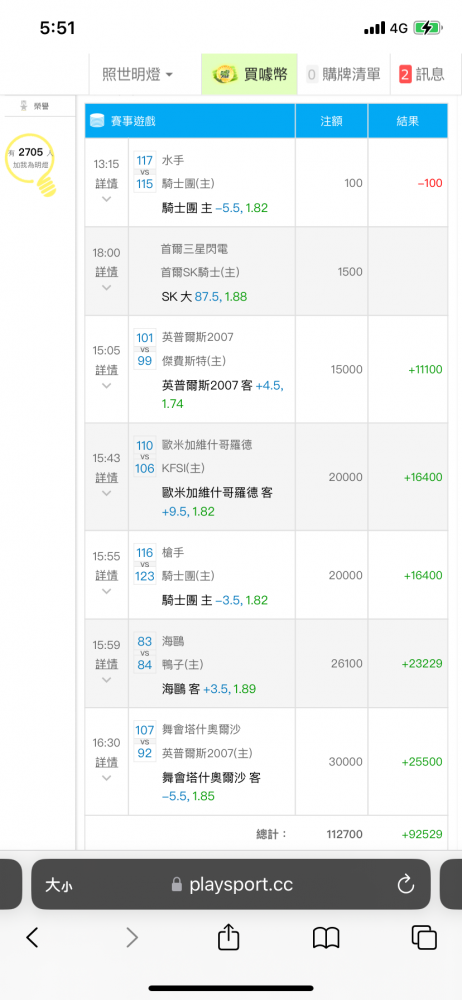Open the 照世明燈 user dropdown
This screenshot has height=1000, width=462.
click(137, 75)
